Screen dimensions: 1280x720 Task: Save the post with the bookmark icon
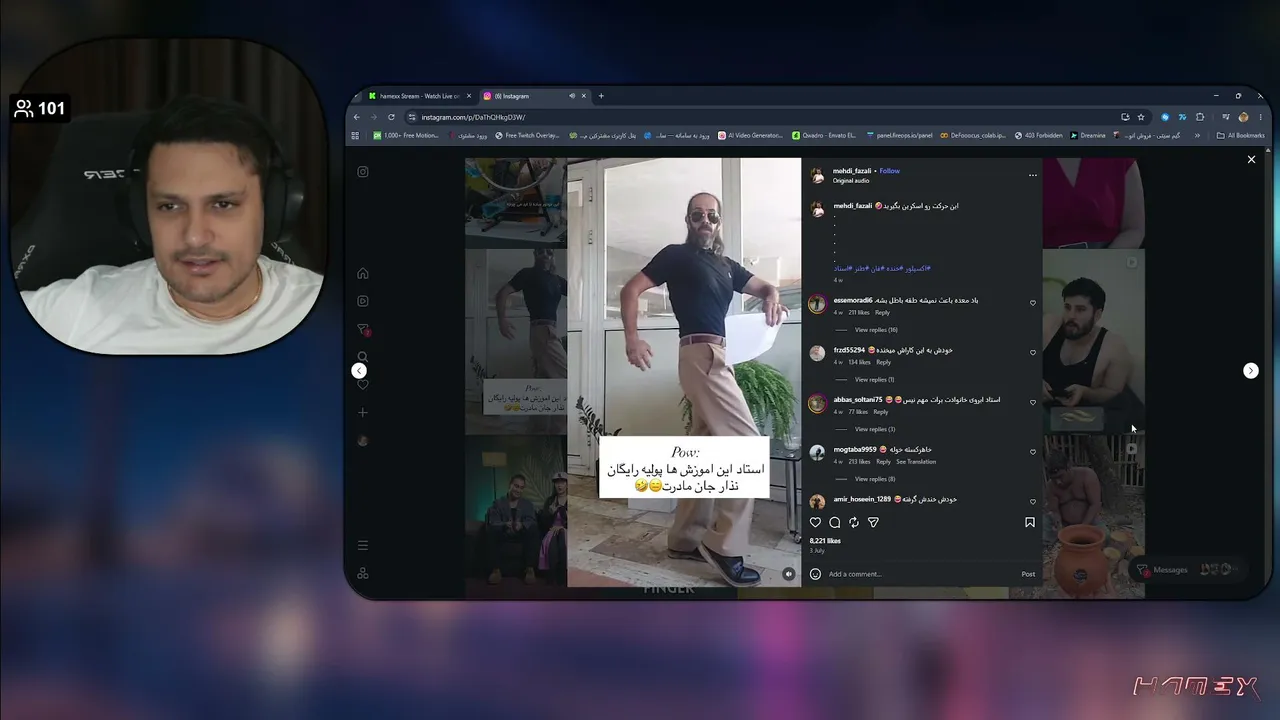[x=1030, y=522]
